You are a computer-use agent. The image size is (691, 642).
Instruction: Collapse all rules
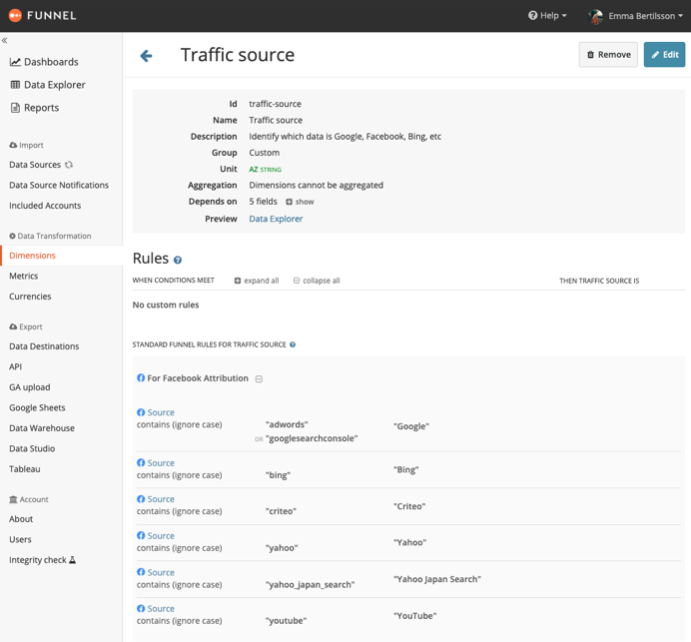pyautogui.click(x=317, y=281)
